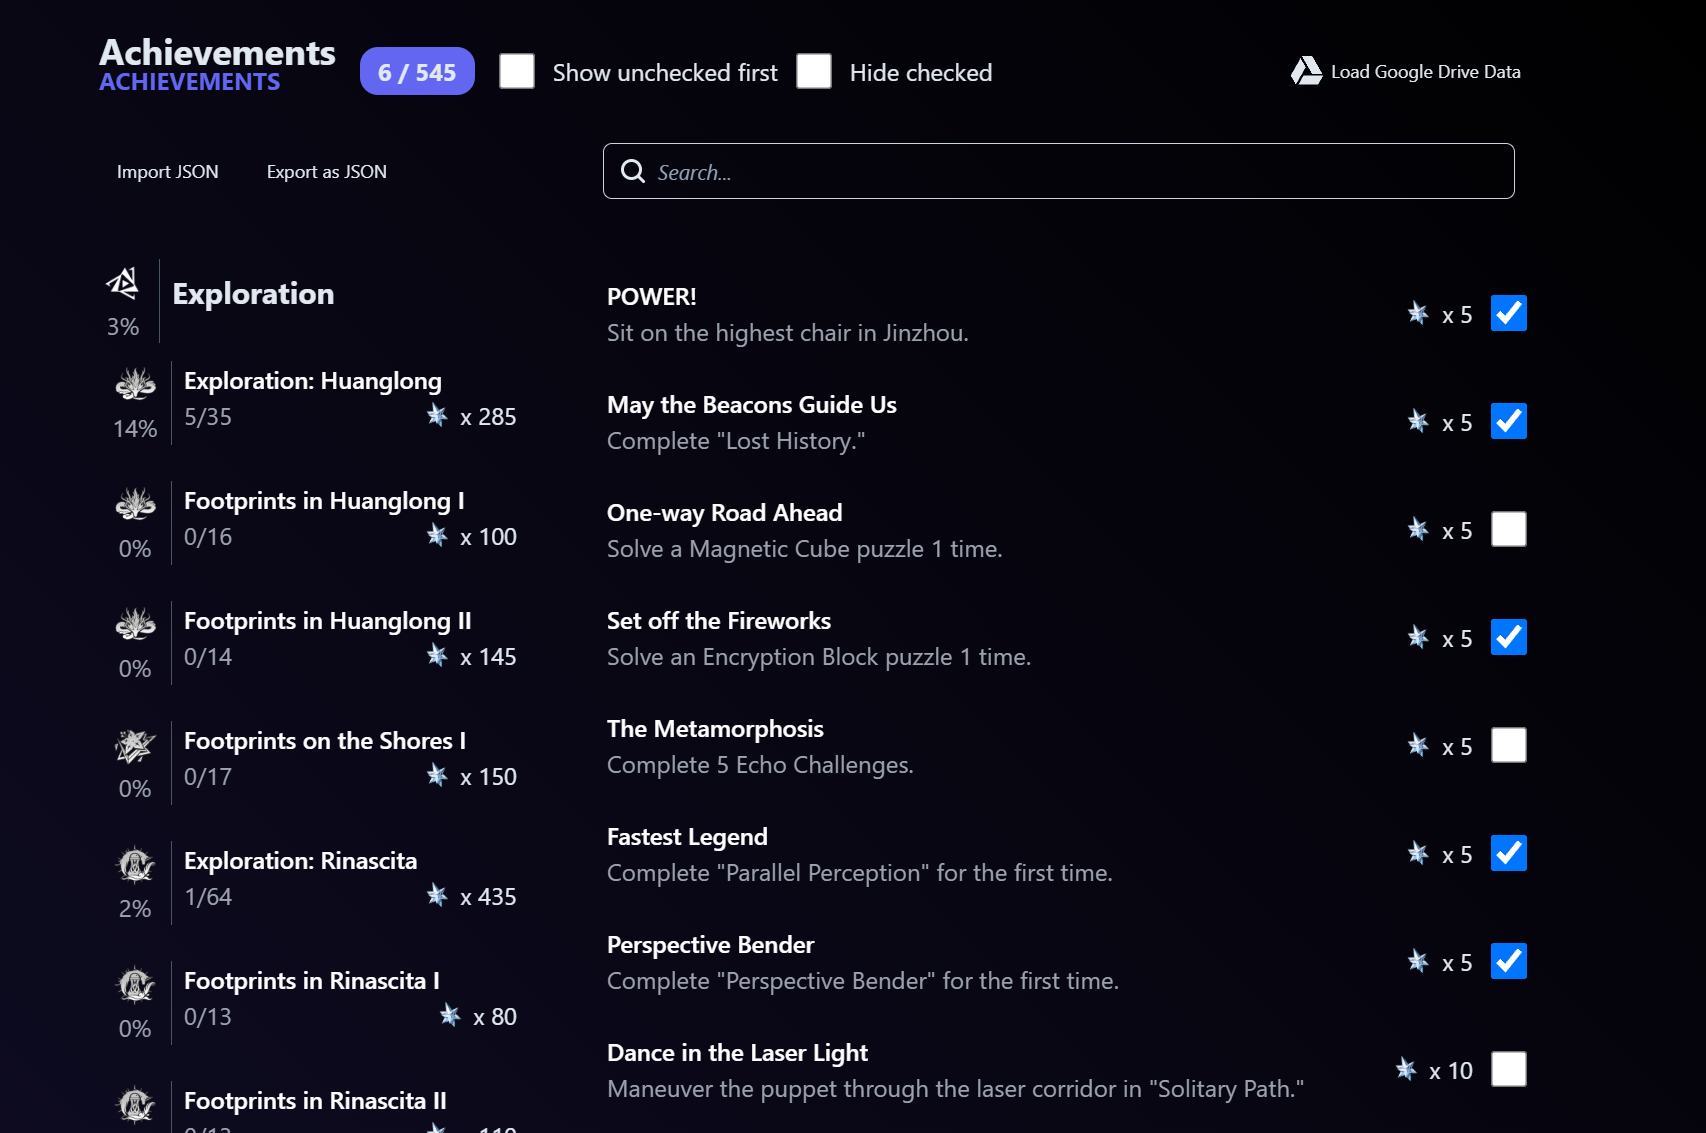Check off One-way Road Ahead achievement
The height and width of the screenshot is (1133, 1706).
(1508, 529)
